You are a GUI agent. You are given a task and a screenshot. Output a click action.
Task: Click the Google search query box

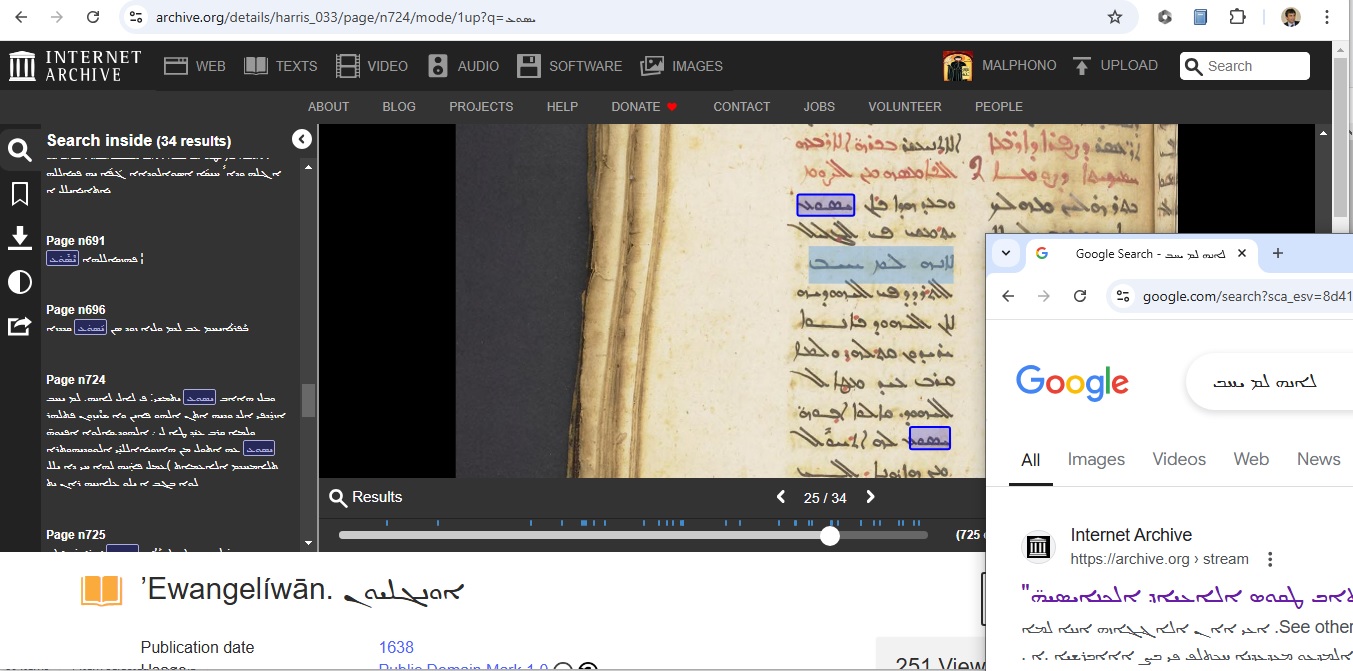click(1270, 382)
